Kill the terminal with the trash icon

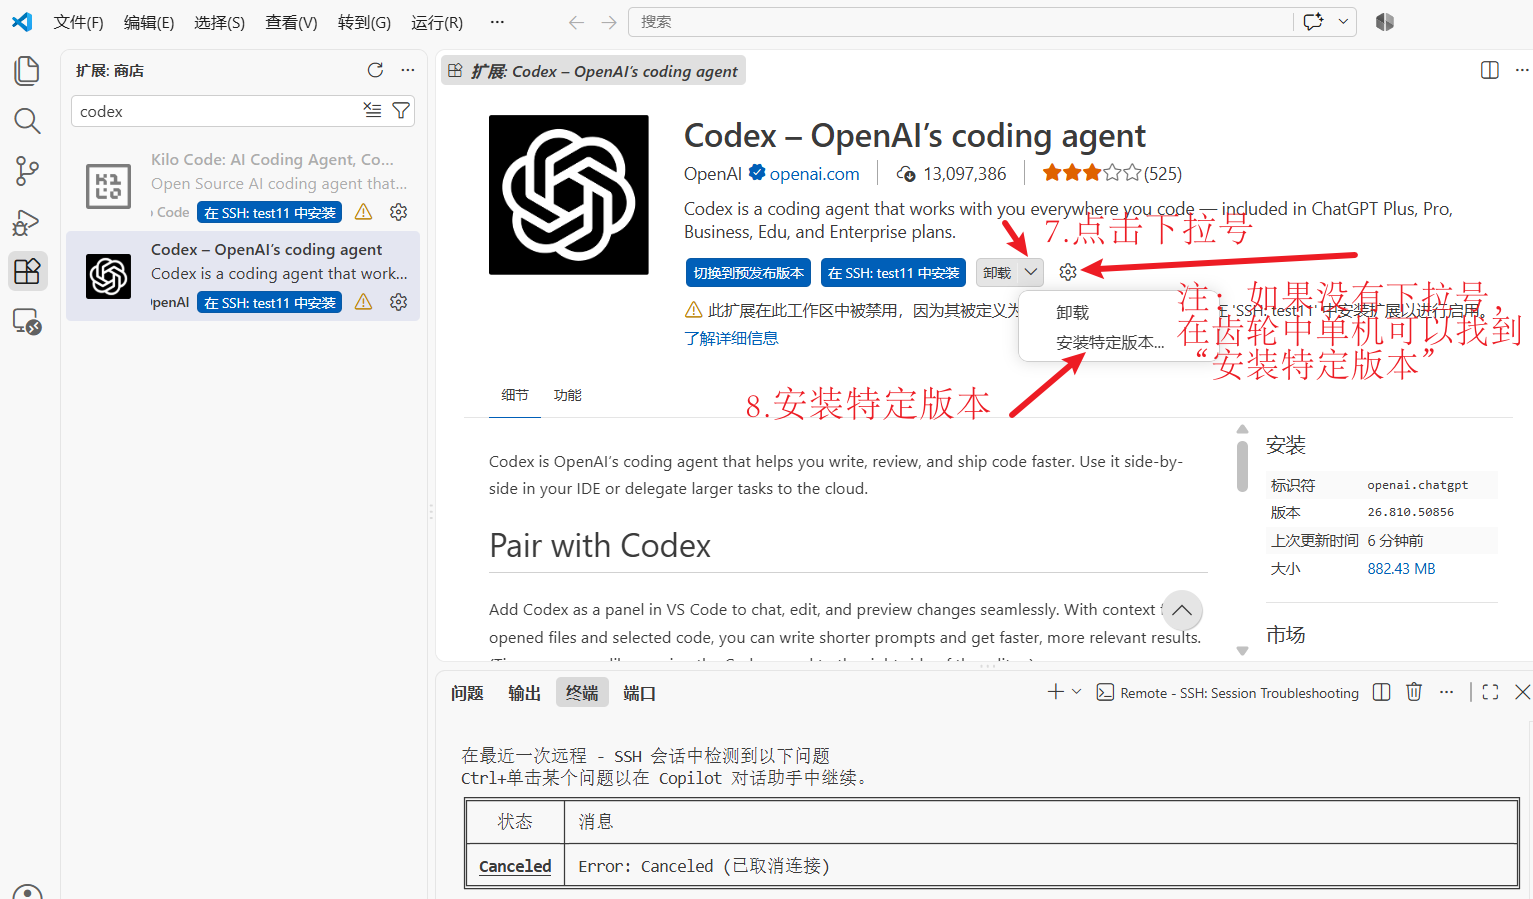[1414, 692]
